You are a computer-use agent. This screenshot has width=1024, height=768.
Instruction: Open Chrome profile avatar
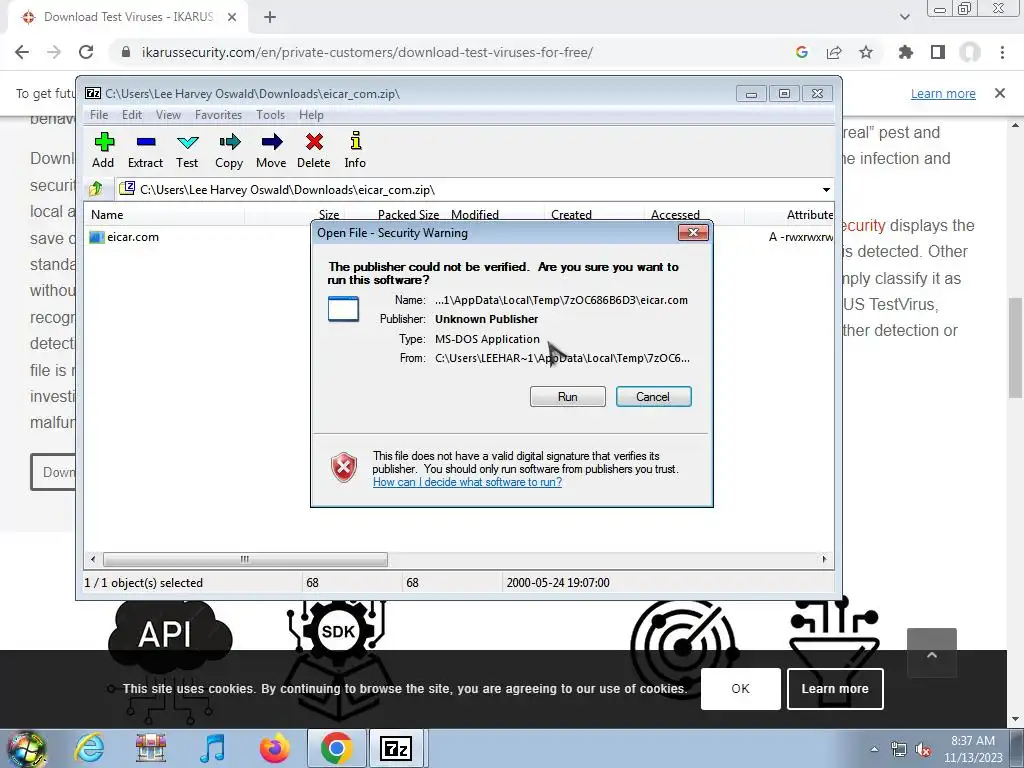pyautogui.click(x=970, y=52)
